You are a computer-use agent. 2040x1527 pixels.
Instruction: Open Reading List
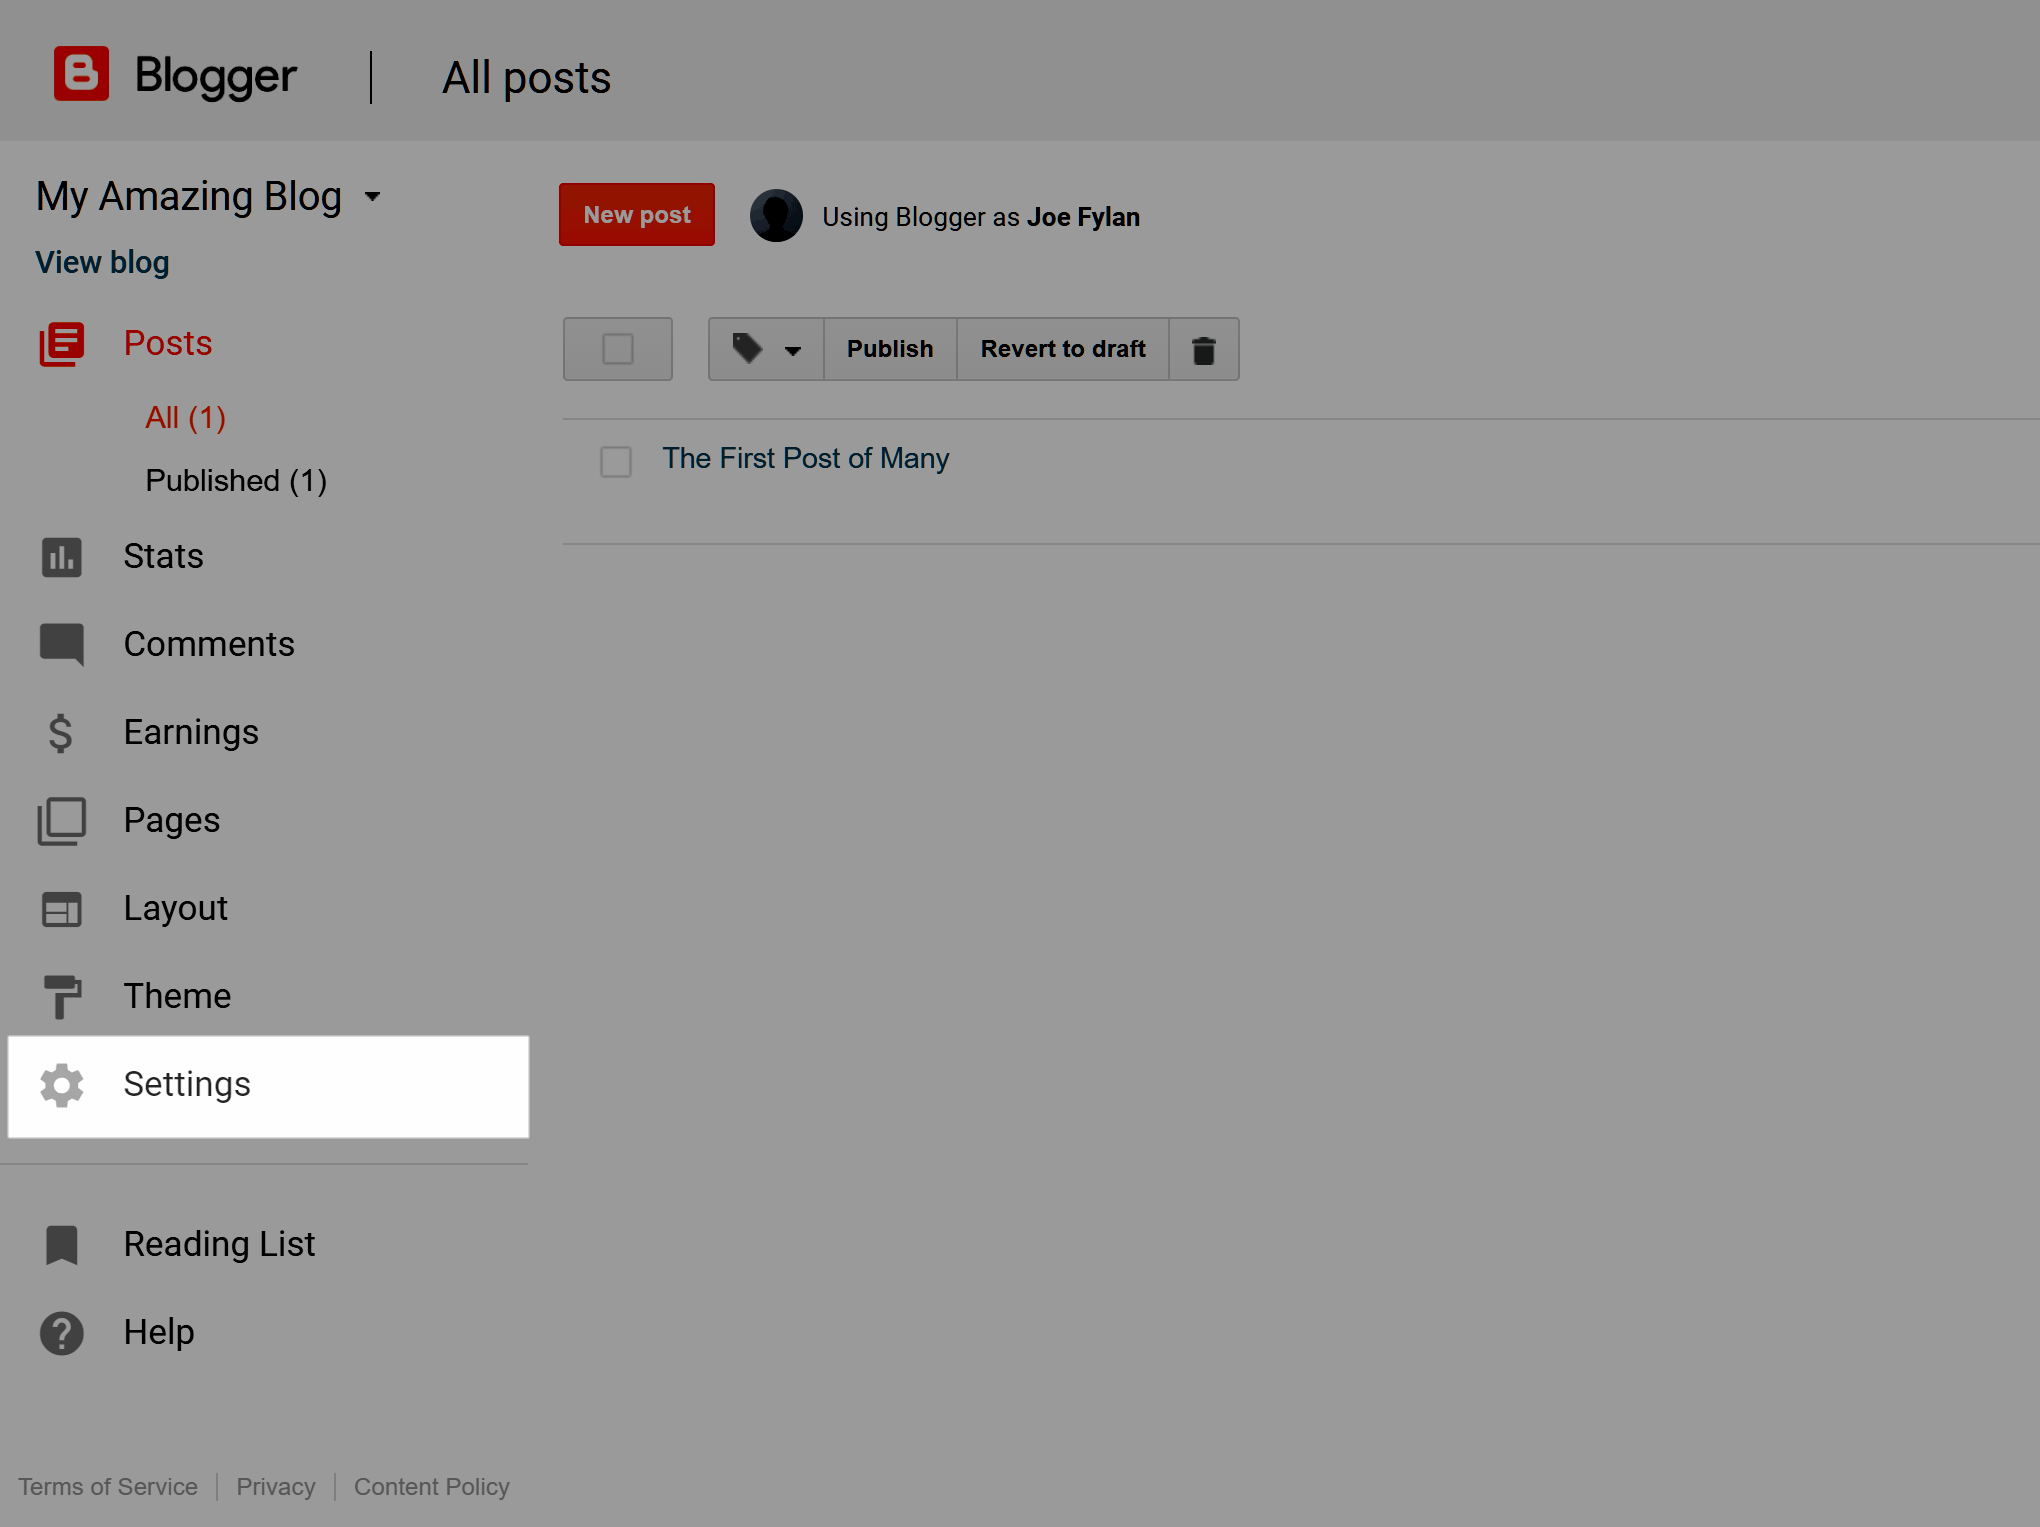[220, 1245]
